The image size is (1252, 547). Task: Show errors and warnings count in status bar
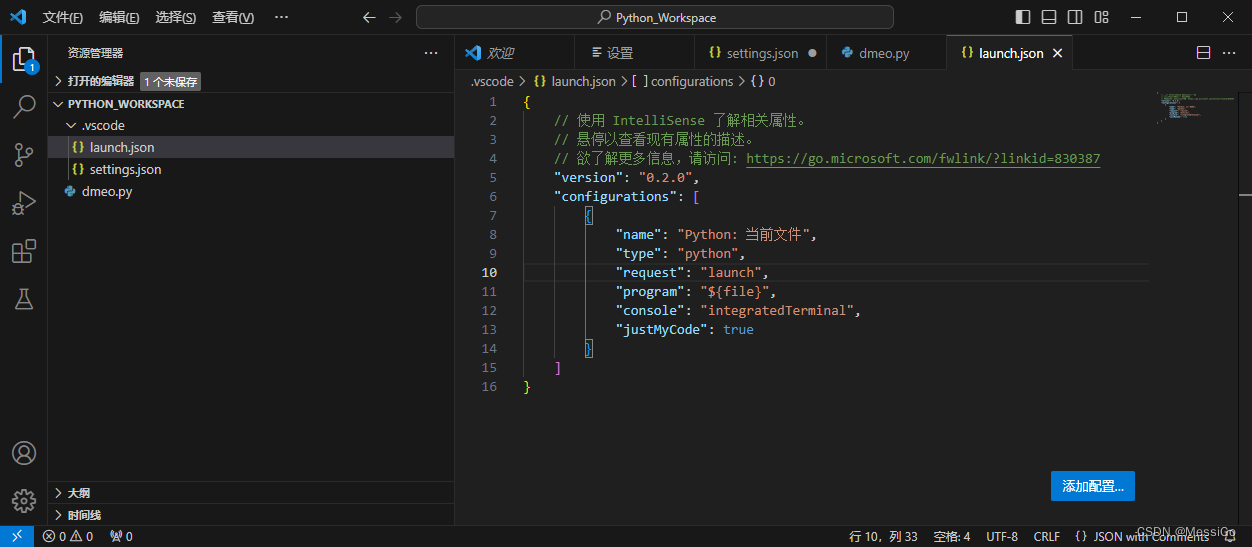(x=68, y=536)
